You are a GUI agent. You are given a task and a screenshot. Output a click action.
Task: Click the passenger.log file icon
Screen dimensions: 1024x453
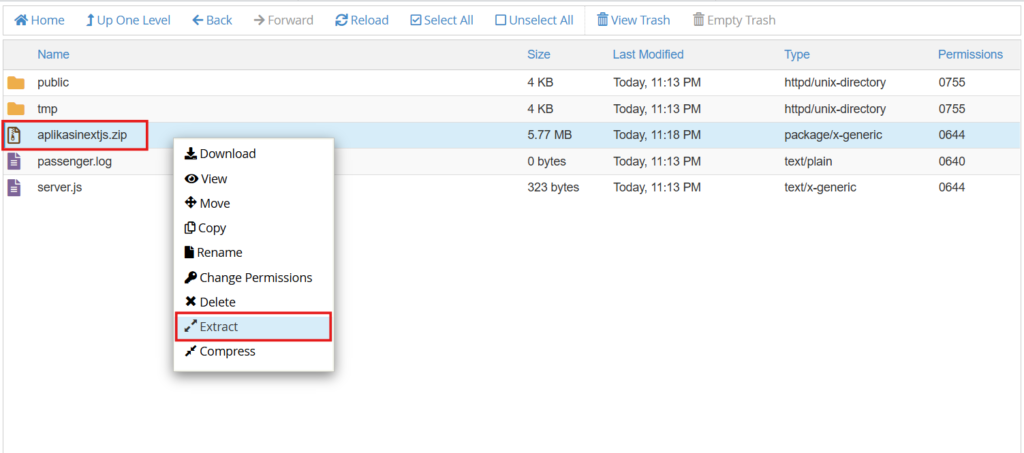point(14,161)
